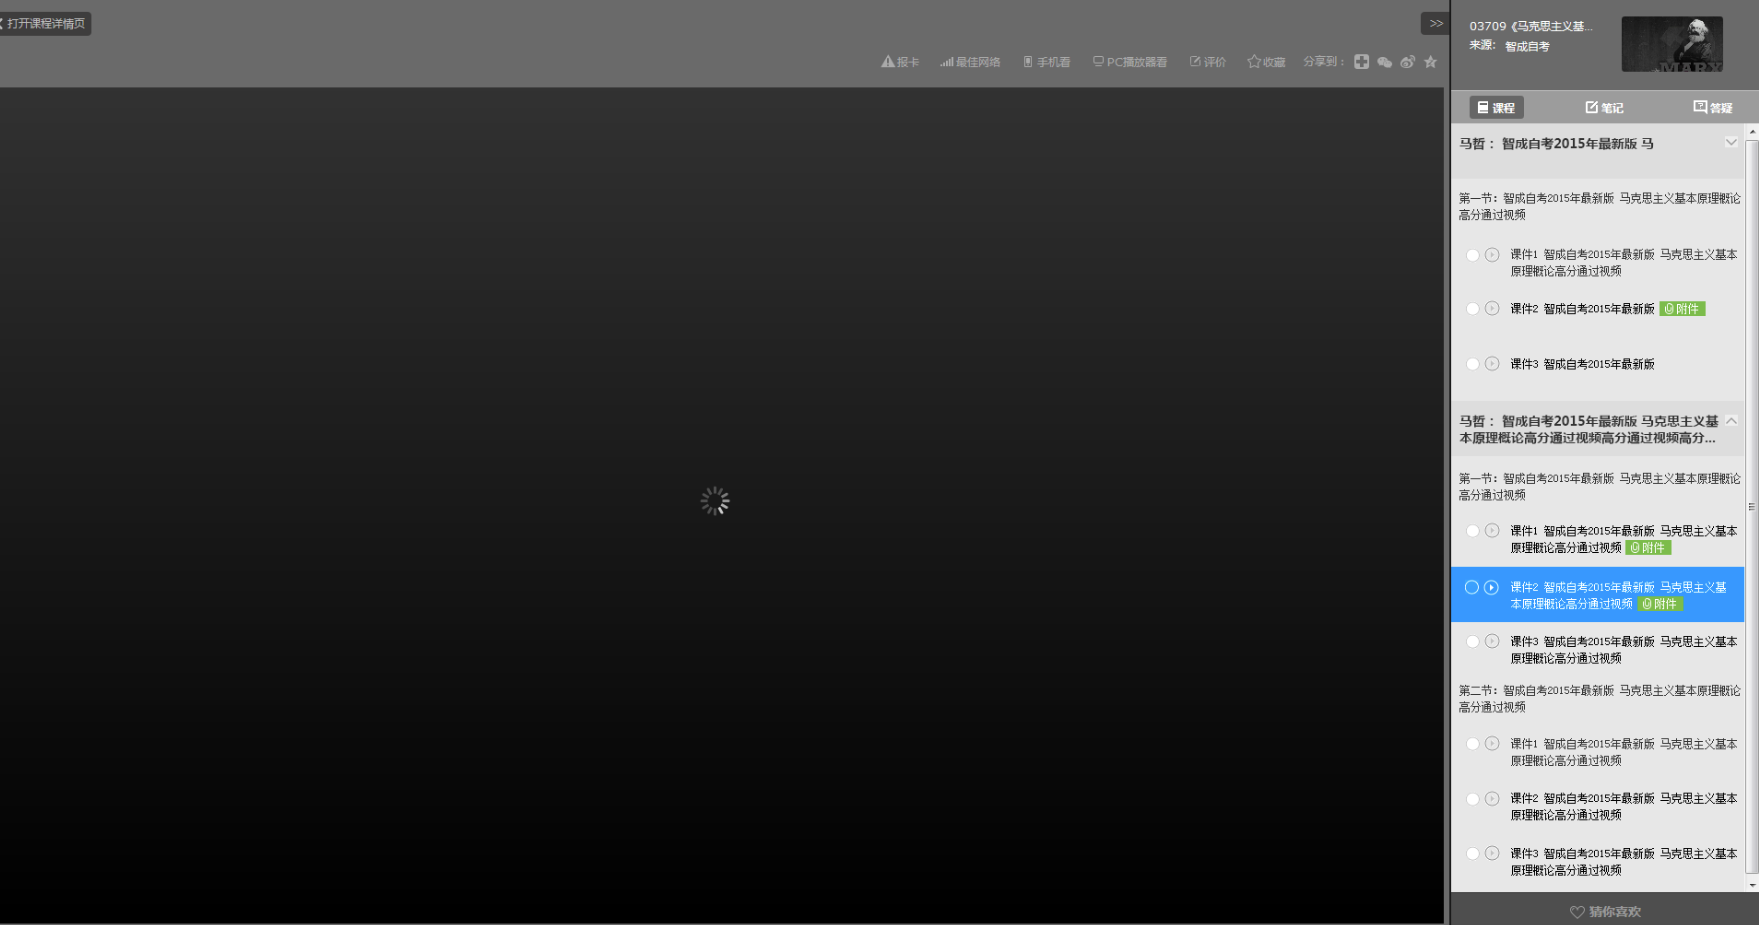This screenshot has width=1759, height=925.
Task: Open the PC播放器看 player option
Action: (1129, 62)
